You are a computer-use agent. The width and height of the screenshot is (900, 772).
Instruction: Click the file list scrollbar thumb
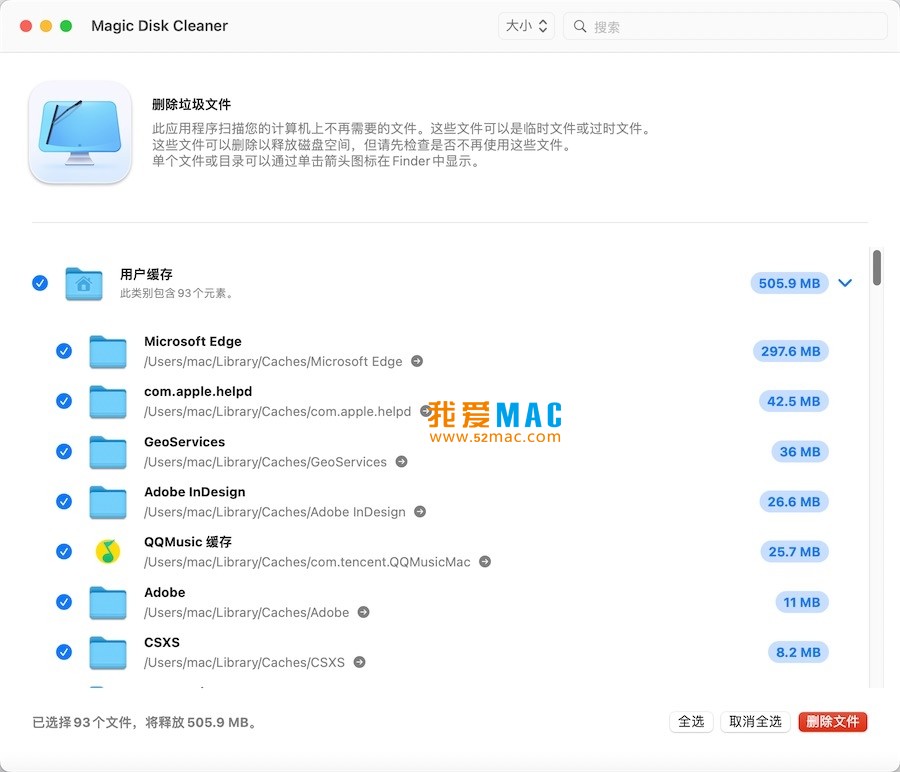pyautogui.click(x=876, y=267)
